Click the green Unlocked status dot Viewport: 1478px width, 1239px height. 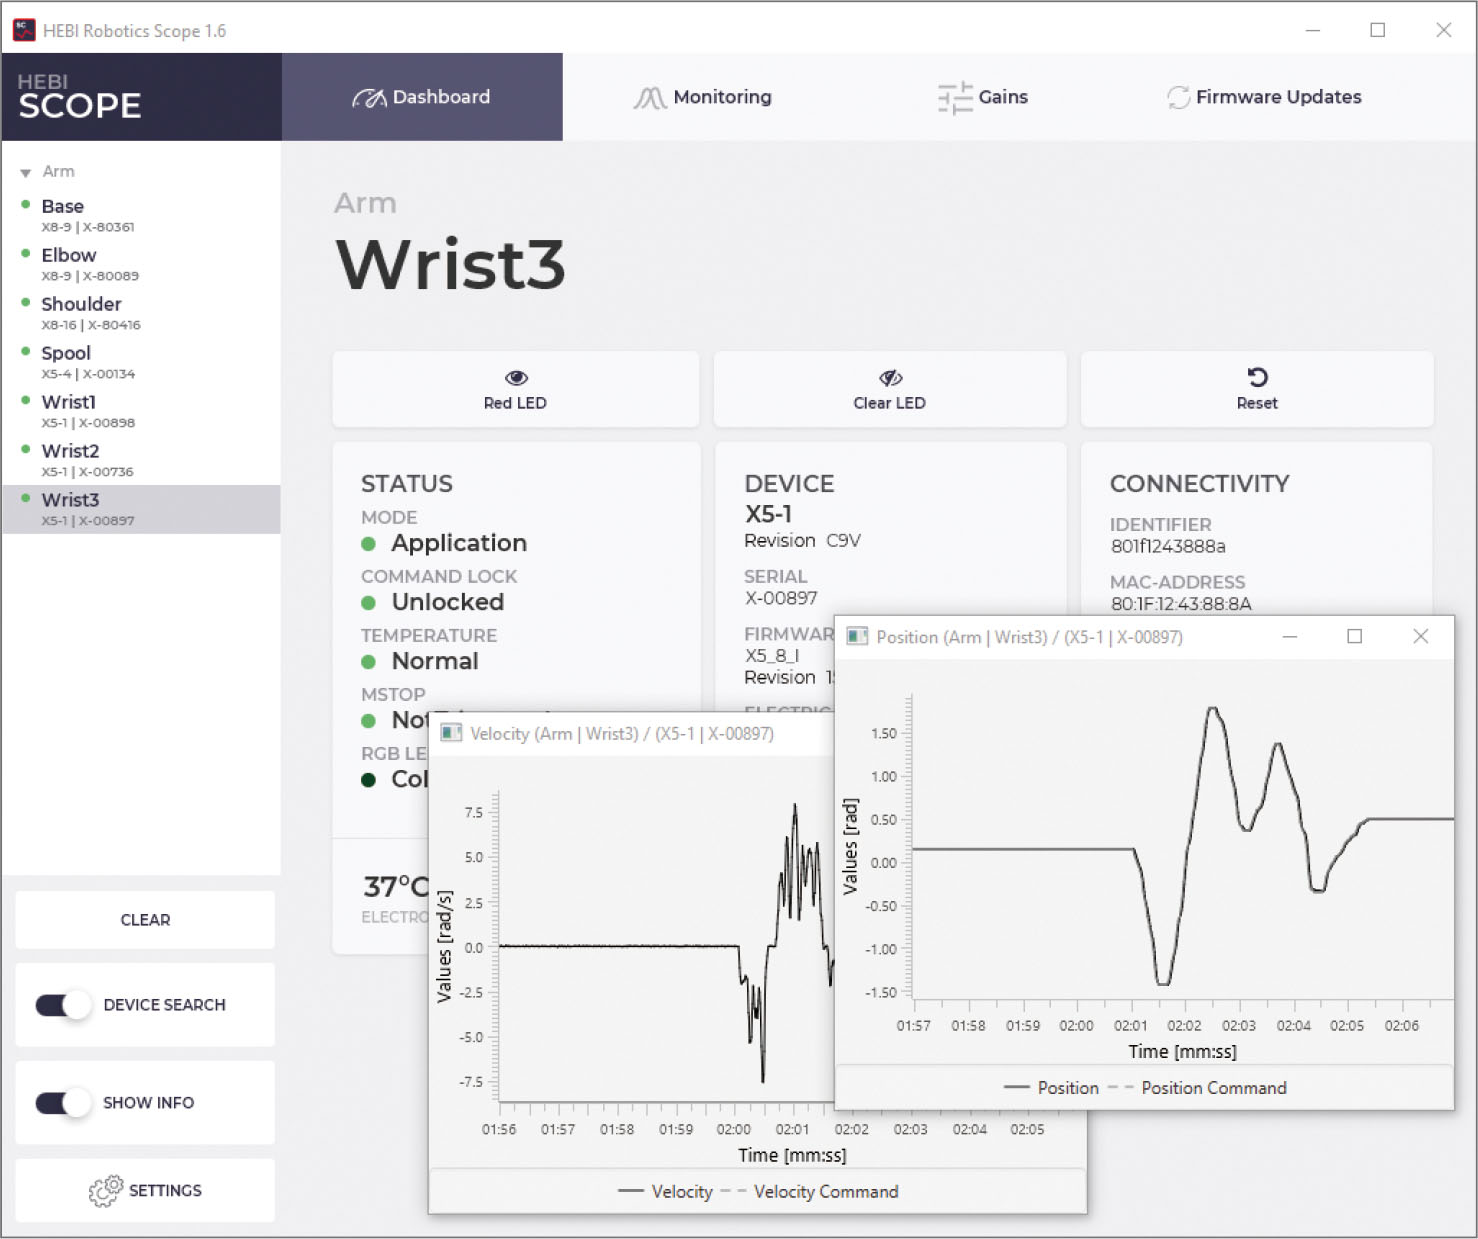point(368,603)
